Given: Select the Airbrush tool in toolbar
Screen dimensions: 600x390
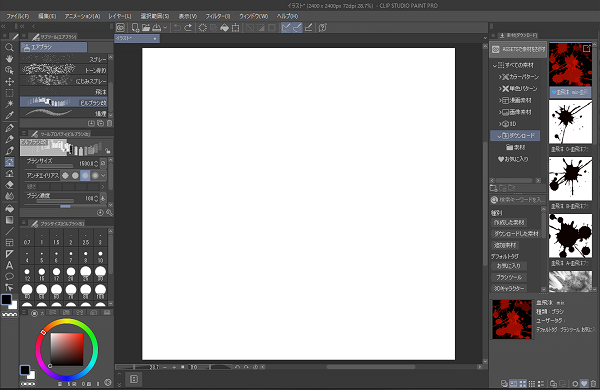Looking at the screenshot, I should pos(9,162).
